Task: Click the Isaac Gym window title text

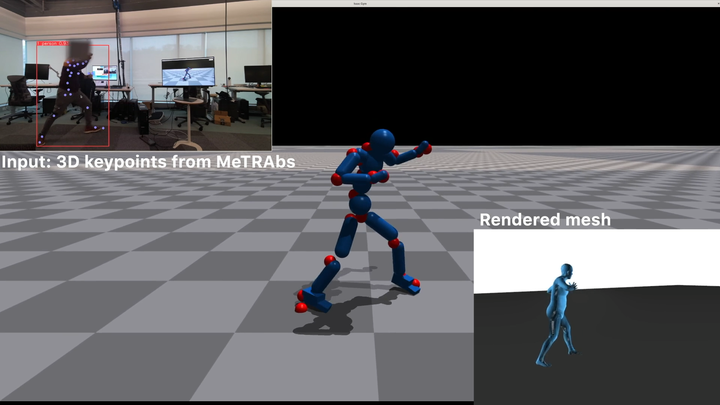Action: [360, 3]
